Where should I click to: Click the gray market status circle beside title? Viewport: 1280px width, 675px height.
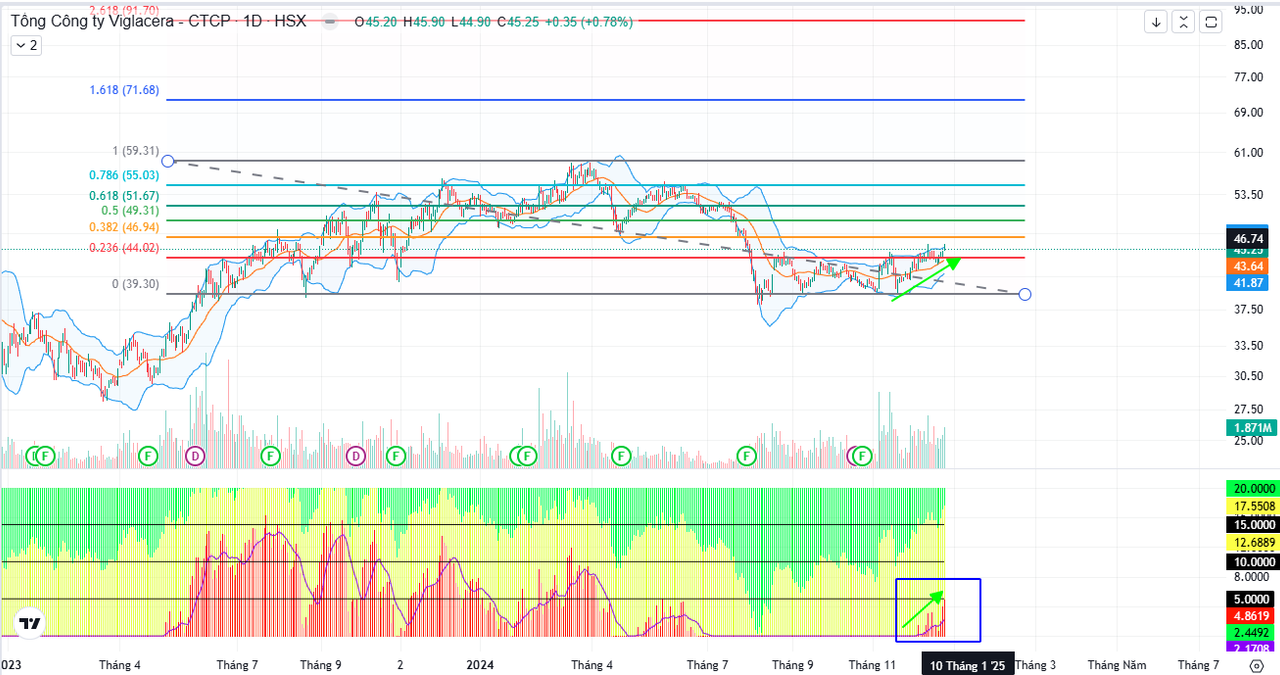[330, 21]
